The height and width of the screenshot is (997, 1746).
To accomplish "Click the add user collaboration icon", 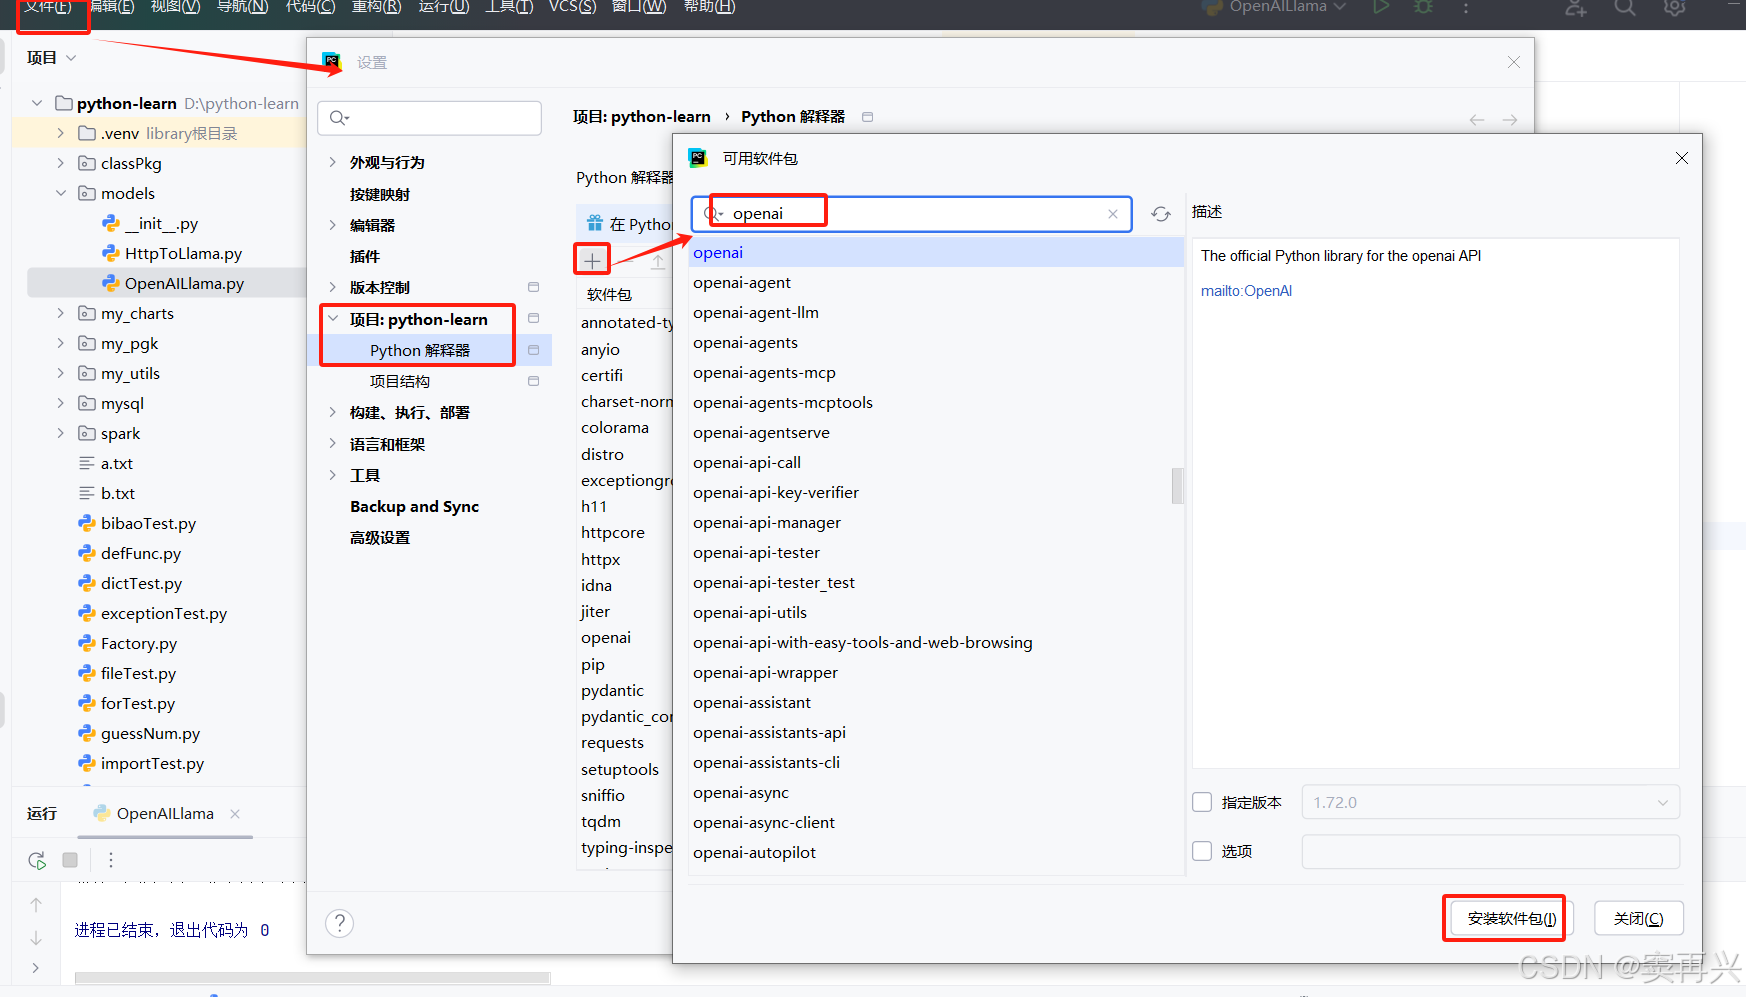I will (1576, 7).
